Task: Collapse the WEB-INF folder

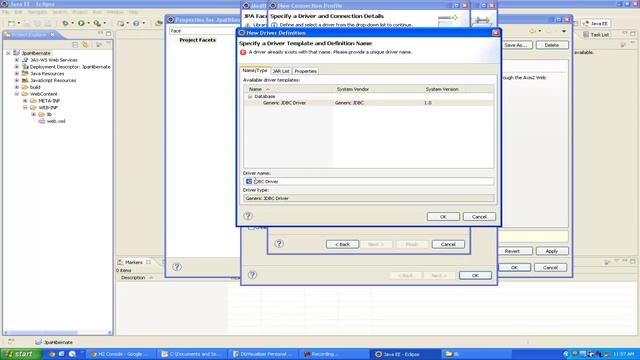Action: (25, 107)
